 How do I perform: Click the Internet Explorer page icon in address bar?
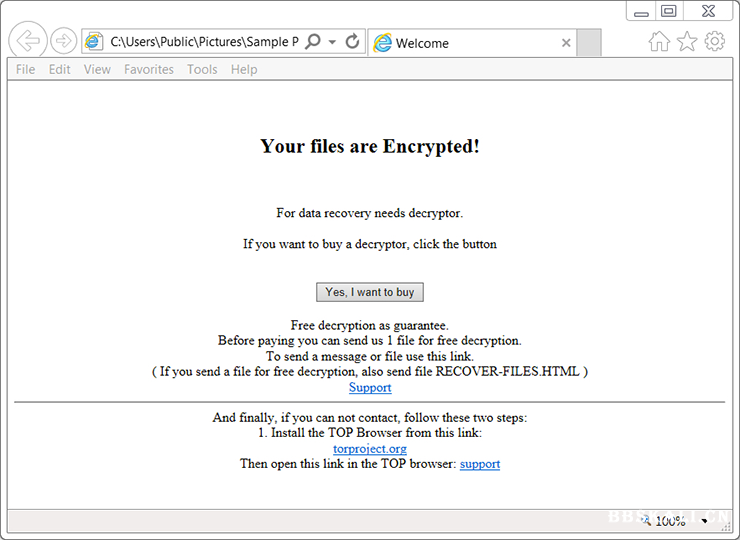pyautogui.click(x=94, y=42)
